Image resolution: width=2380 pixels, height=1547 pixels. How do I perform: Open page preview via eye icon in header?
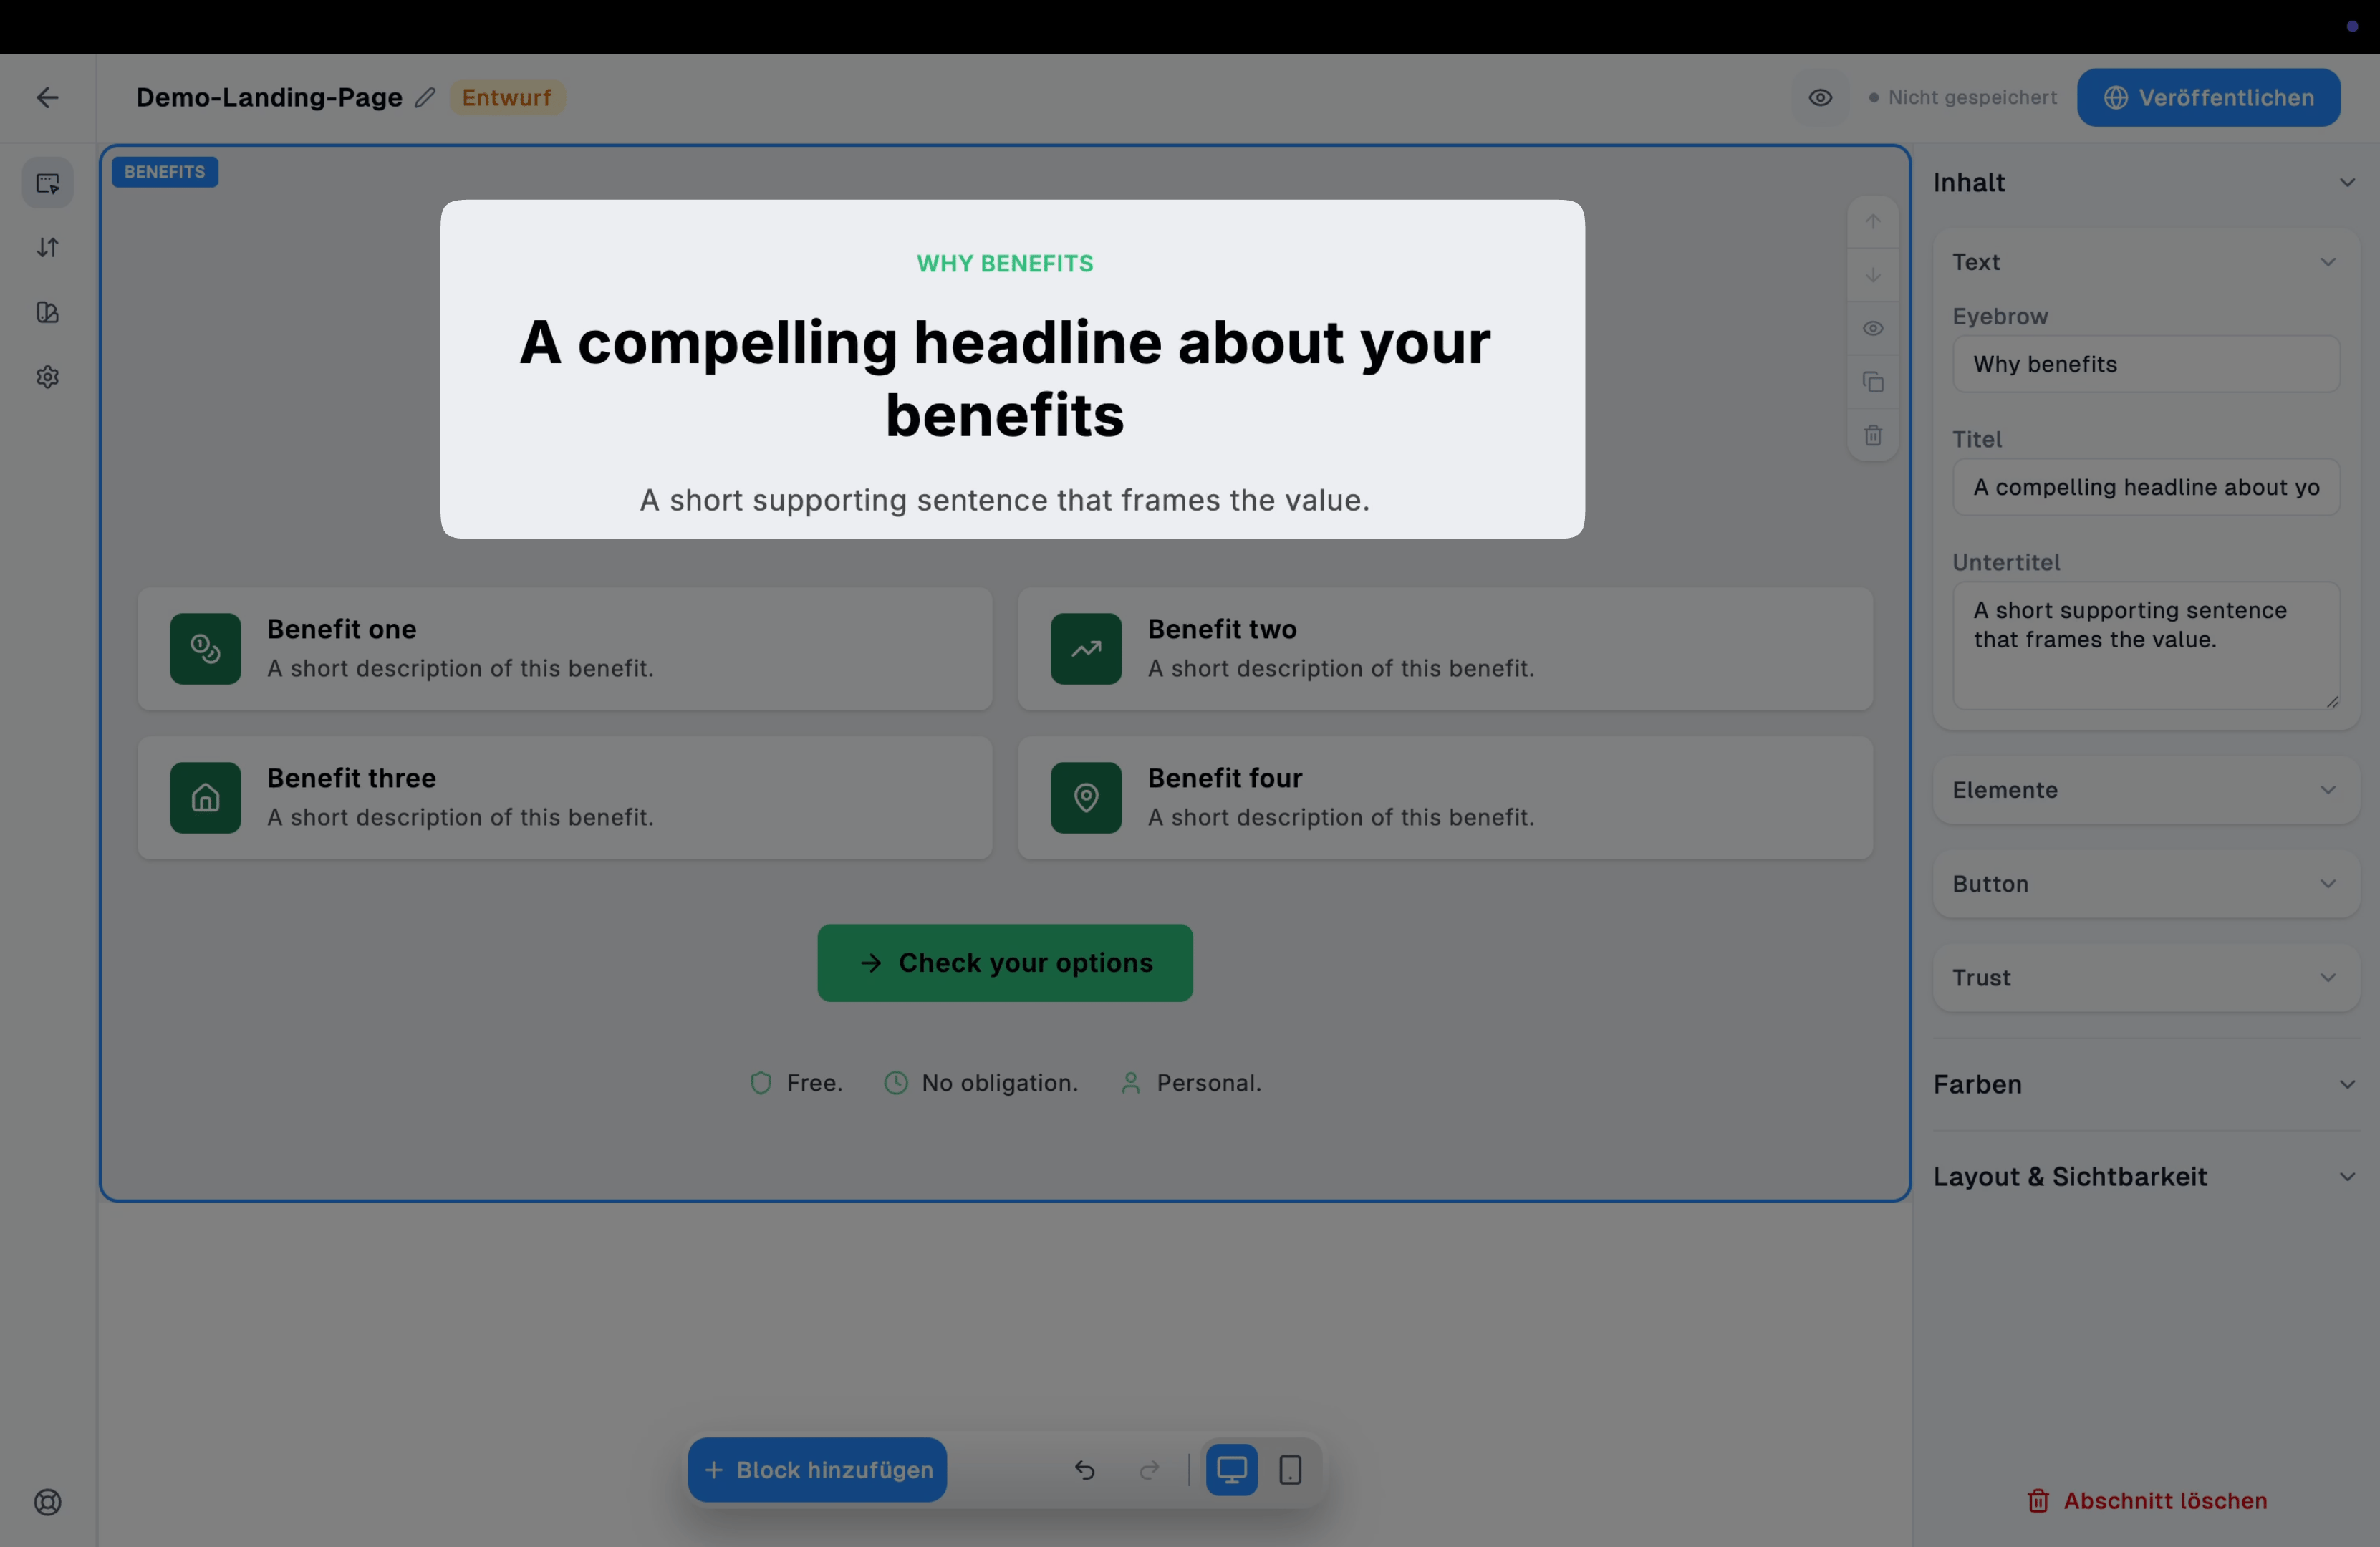pos(1820,97)
